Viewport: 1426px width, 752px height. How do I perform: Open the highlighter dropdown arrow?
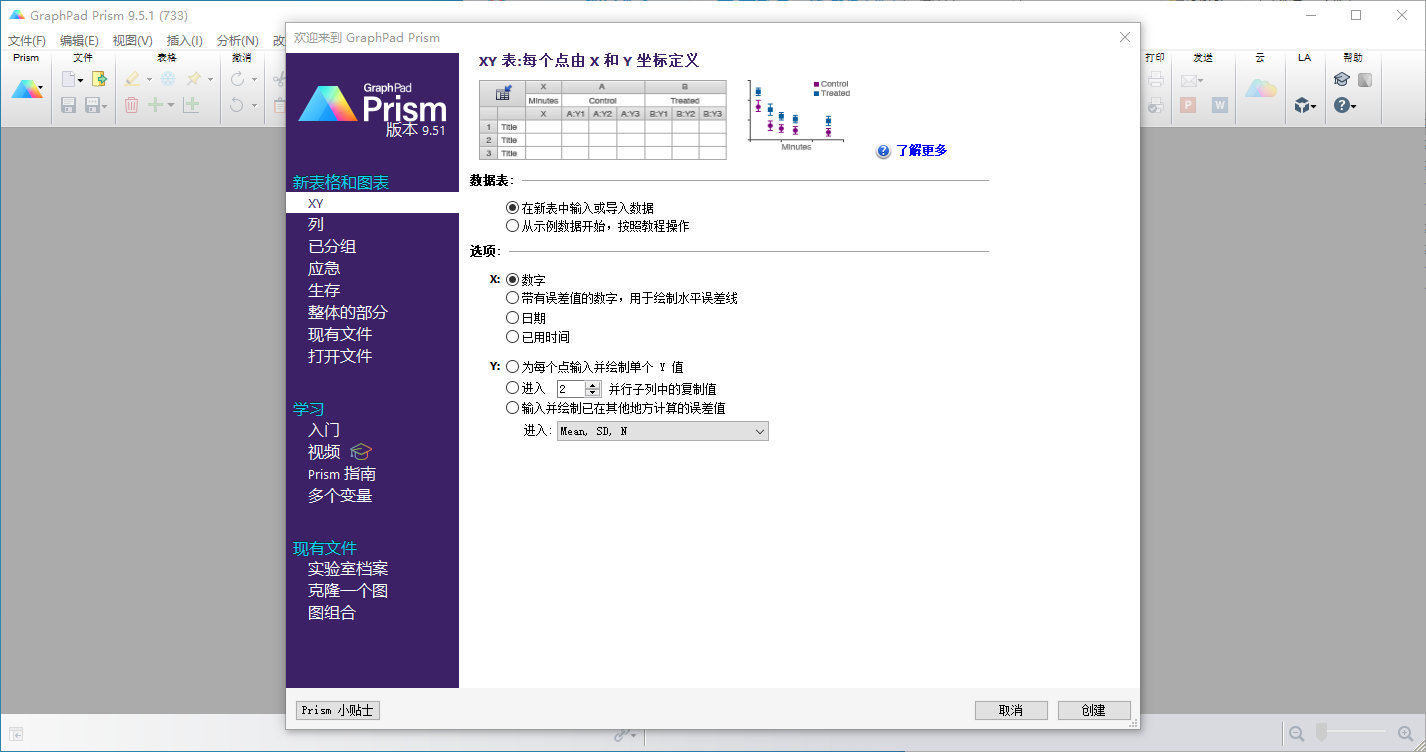pos(150,80)
